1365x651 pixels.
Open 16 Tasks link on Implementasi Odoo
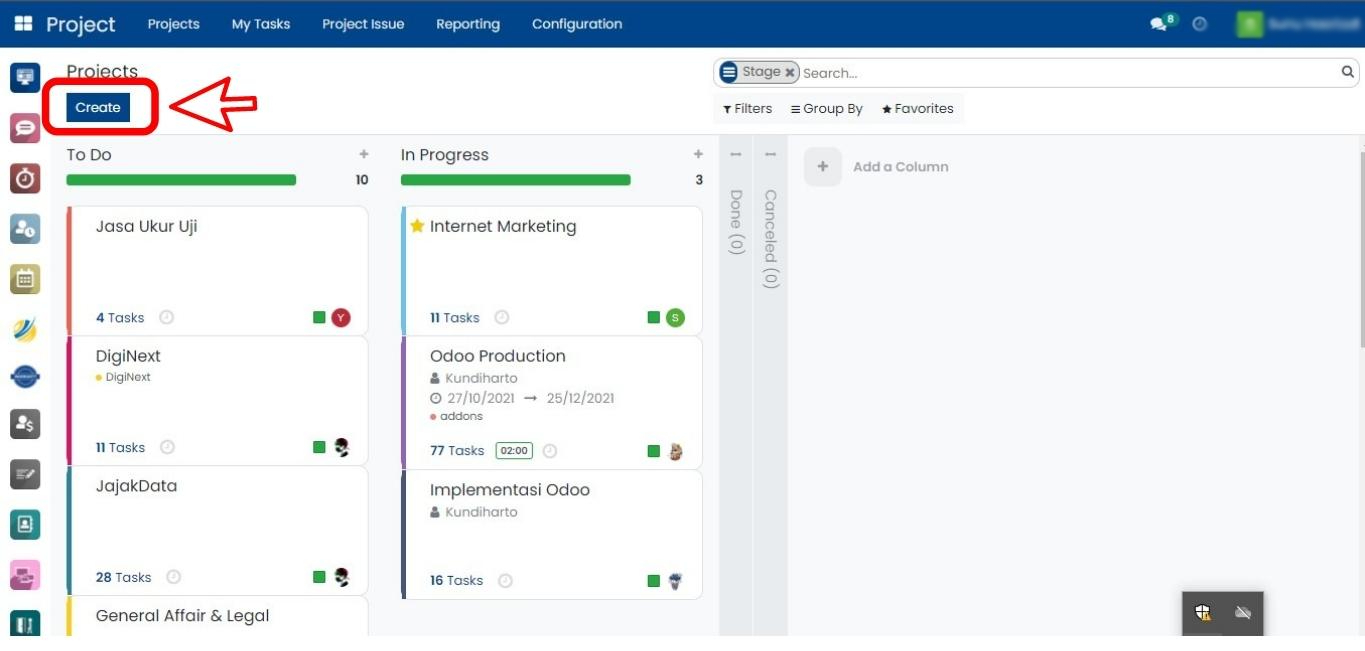[457, 581]
